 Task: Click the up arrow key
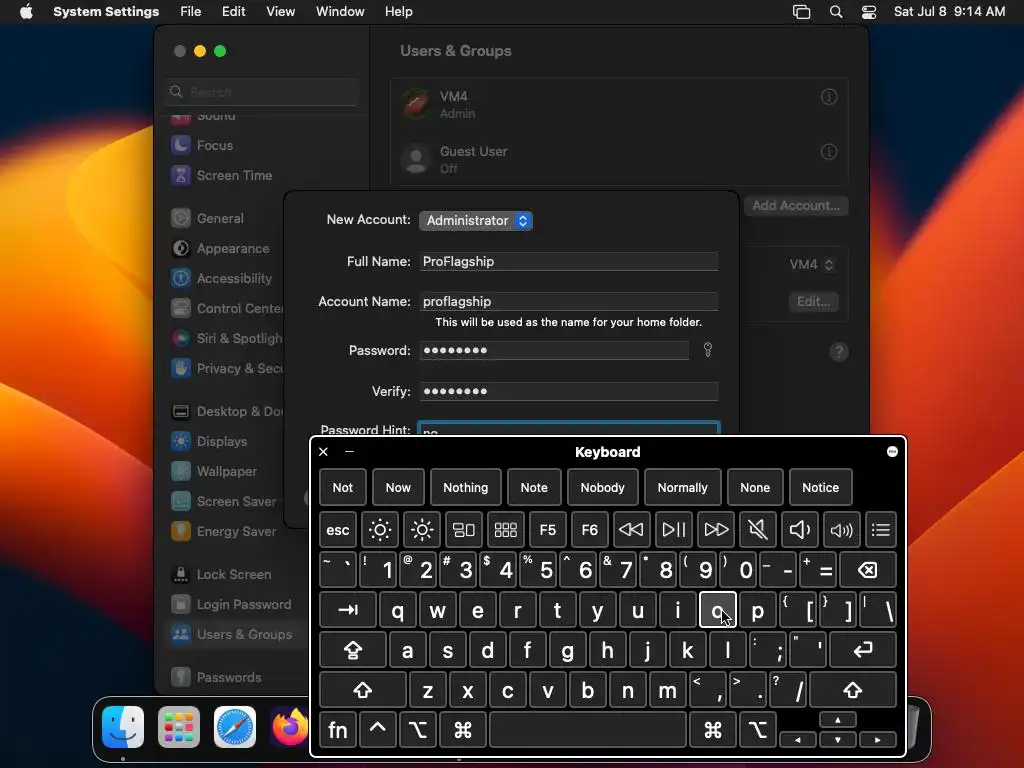[838, 720]
